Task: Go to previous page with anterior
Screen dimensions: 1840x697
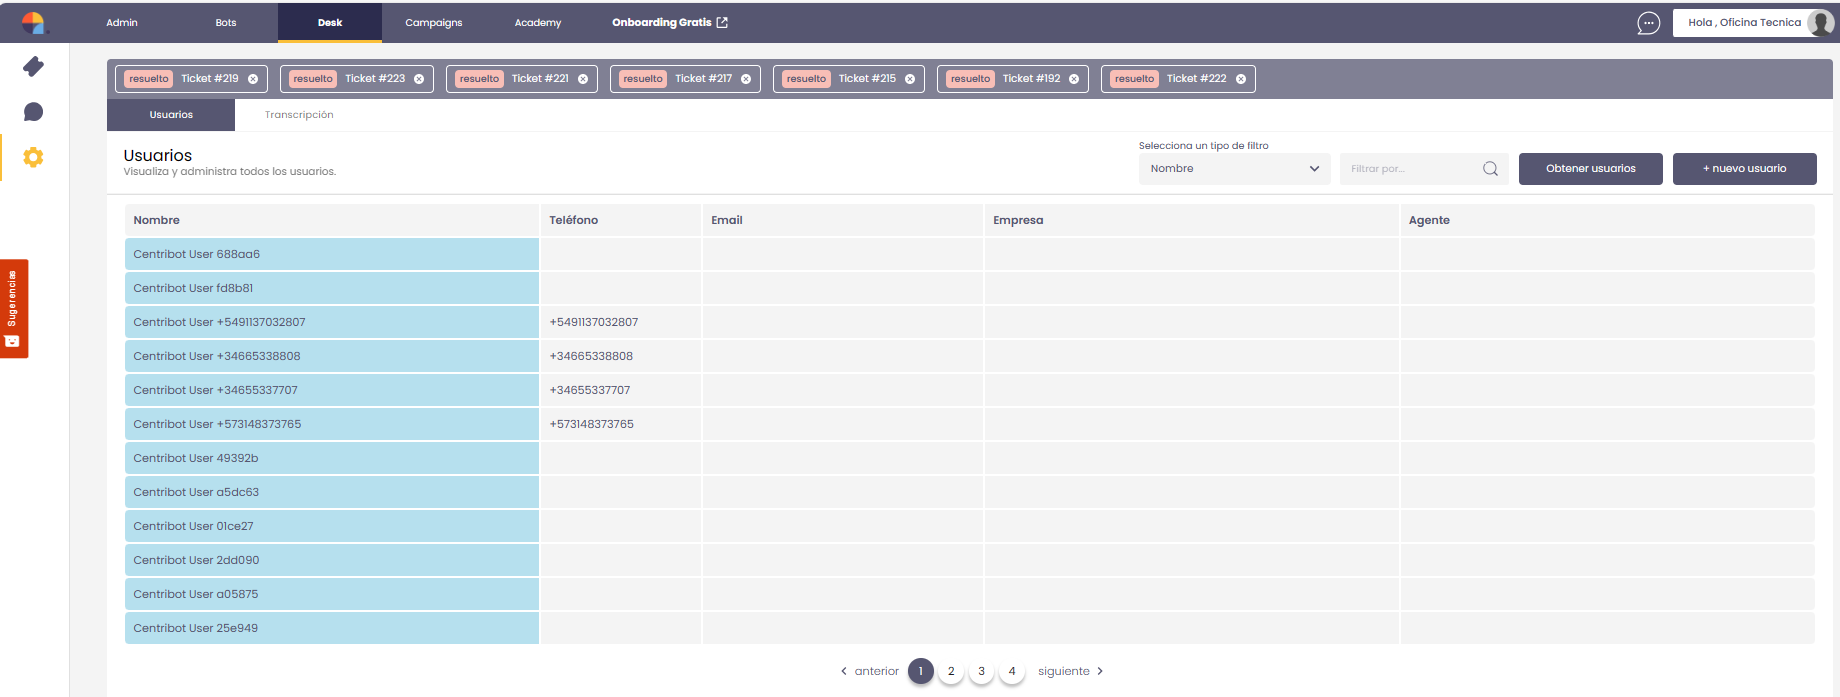Action: click(870, 671)
